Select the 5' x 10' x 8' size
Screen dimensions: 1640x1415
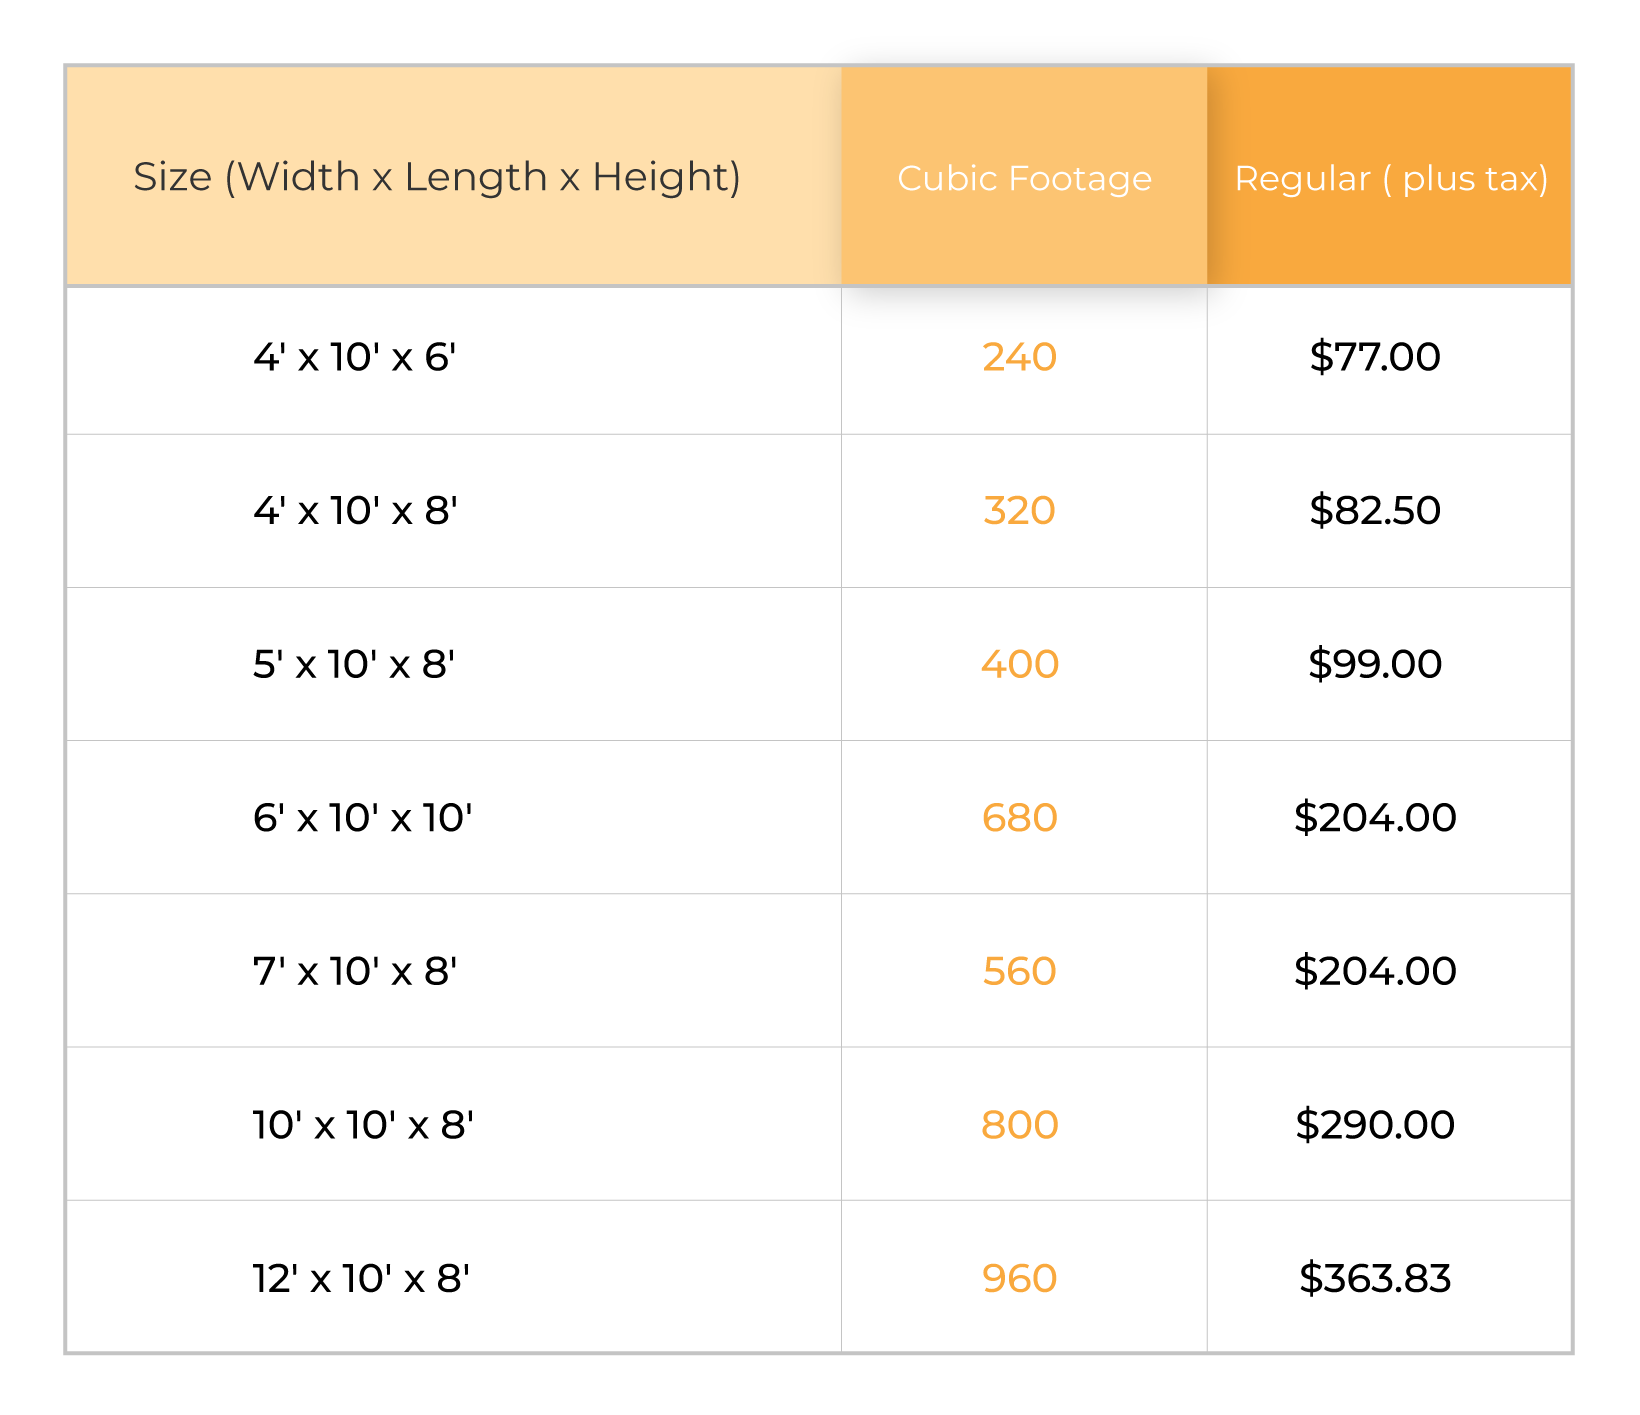tap(354, 664)
